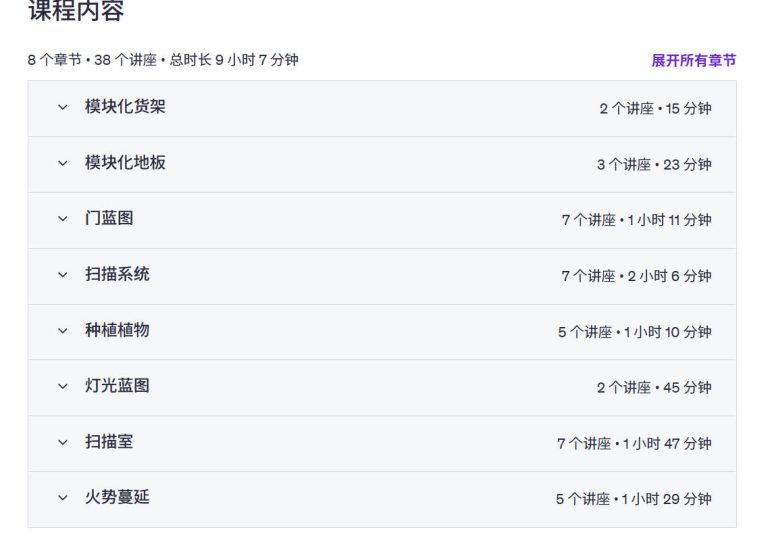The image size is (770, 550).
Task: Open the 扫描系统 section title
Action: pos(117,275)
